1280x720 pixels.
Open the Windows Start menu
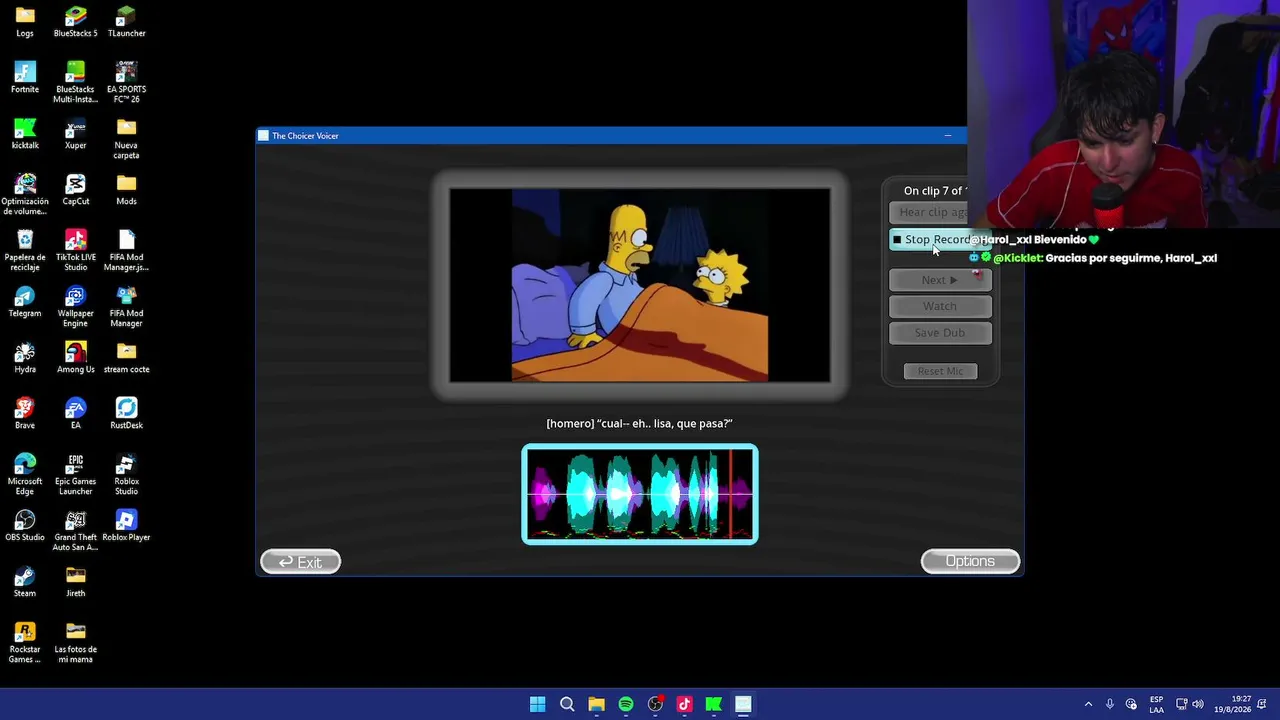[x=537, y=704]
